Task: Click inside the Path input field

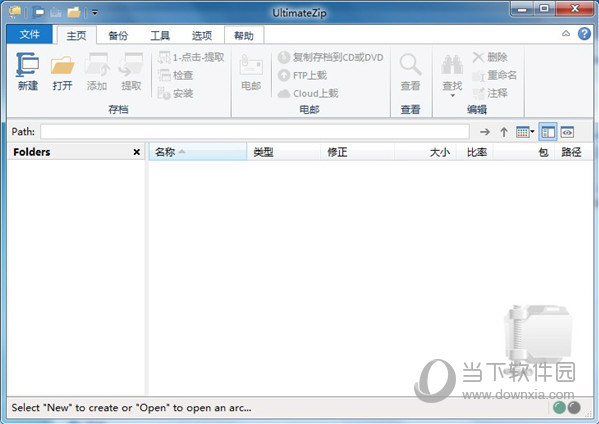Action: [255, 132]
